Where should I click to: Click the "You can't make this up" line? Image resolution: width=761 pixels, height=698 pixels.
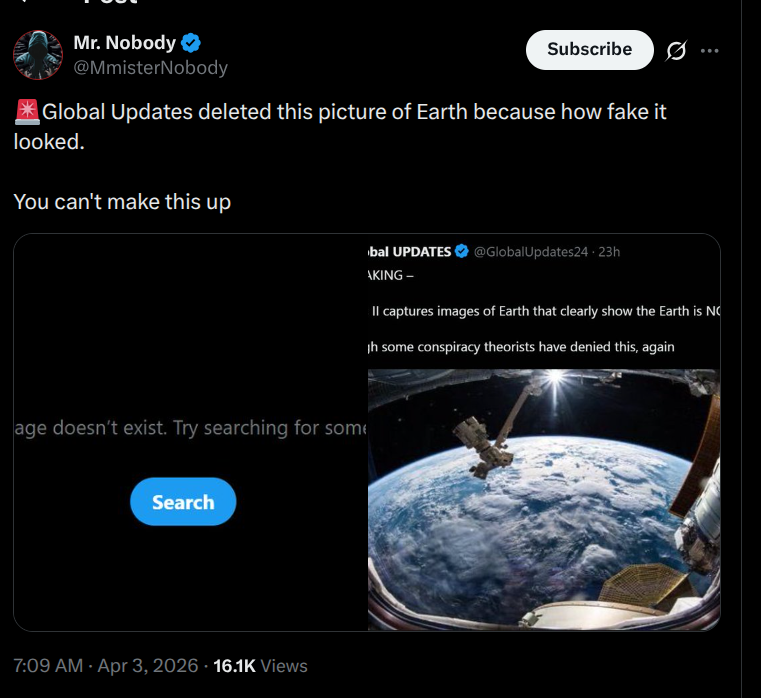pyautogui.click(x=122, y=202)
